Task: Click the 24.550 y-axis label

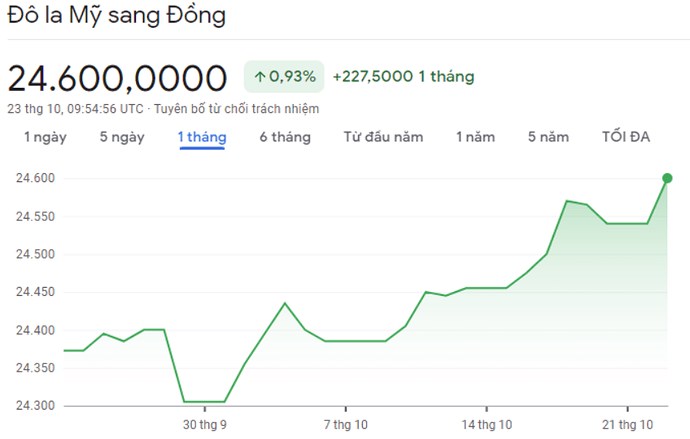Action: 35,216
